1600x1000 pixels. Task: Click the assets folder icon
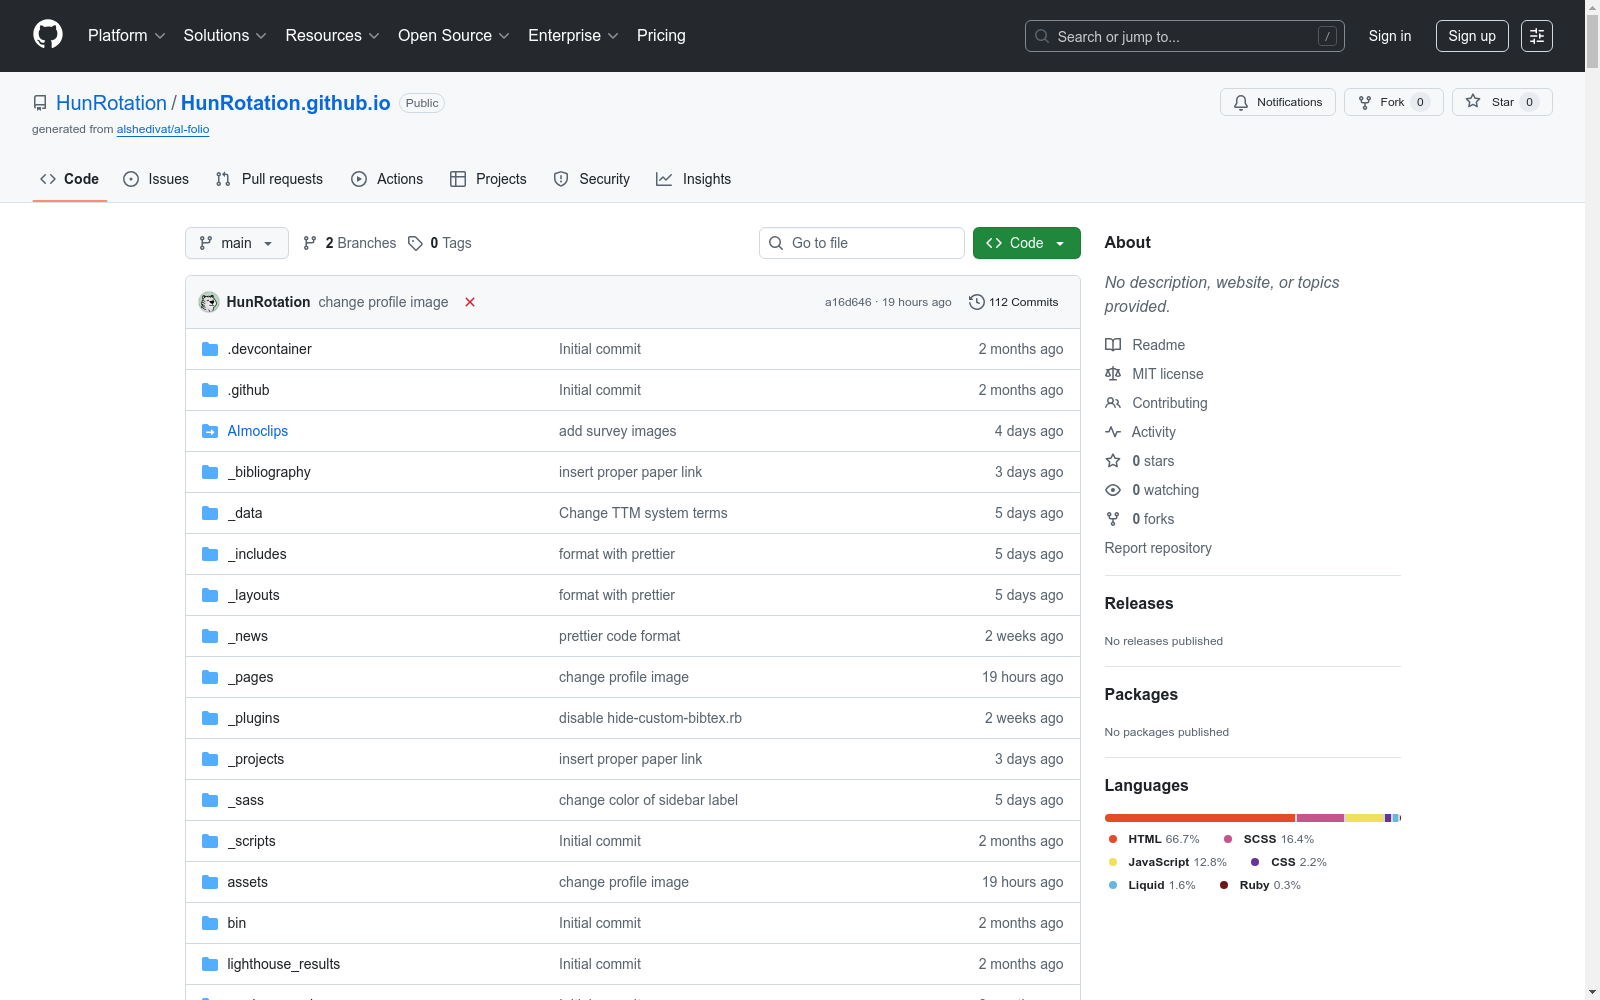tap(210, 882)
